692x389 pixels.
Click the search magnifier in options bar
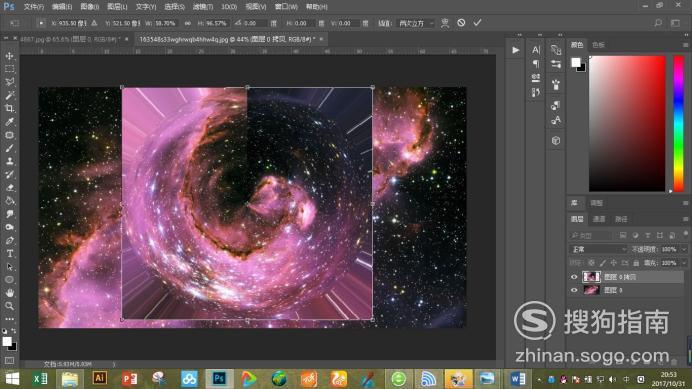coord(658,23)
